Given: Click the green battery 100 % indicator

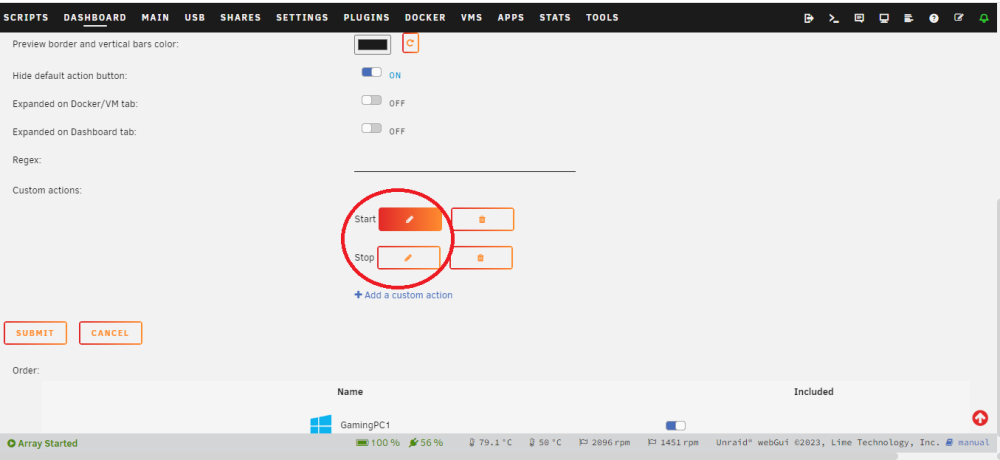Looking at the screenshot, I should click(x=378, y=442).
